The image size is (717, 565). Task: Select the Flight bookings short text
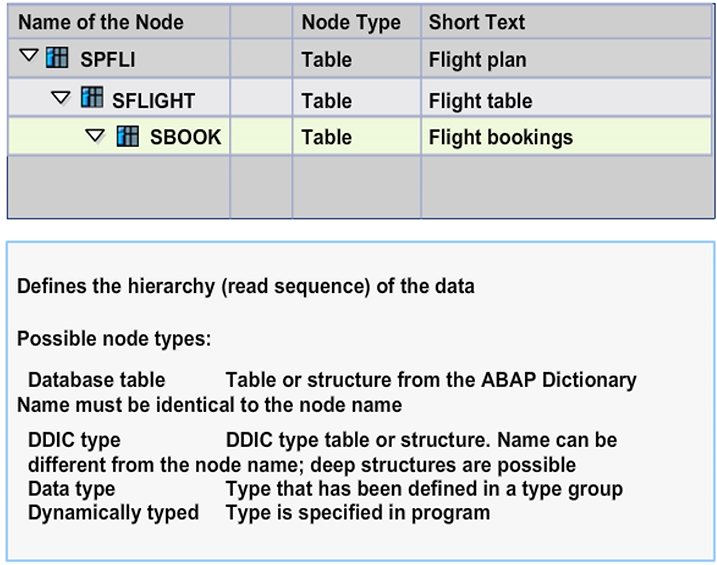(x=500, y=138)
